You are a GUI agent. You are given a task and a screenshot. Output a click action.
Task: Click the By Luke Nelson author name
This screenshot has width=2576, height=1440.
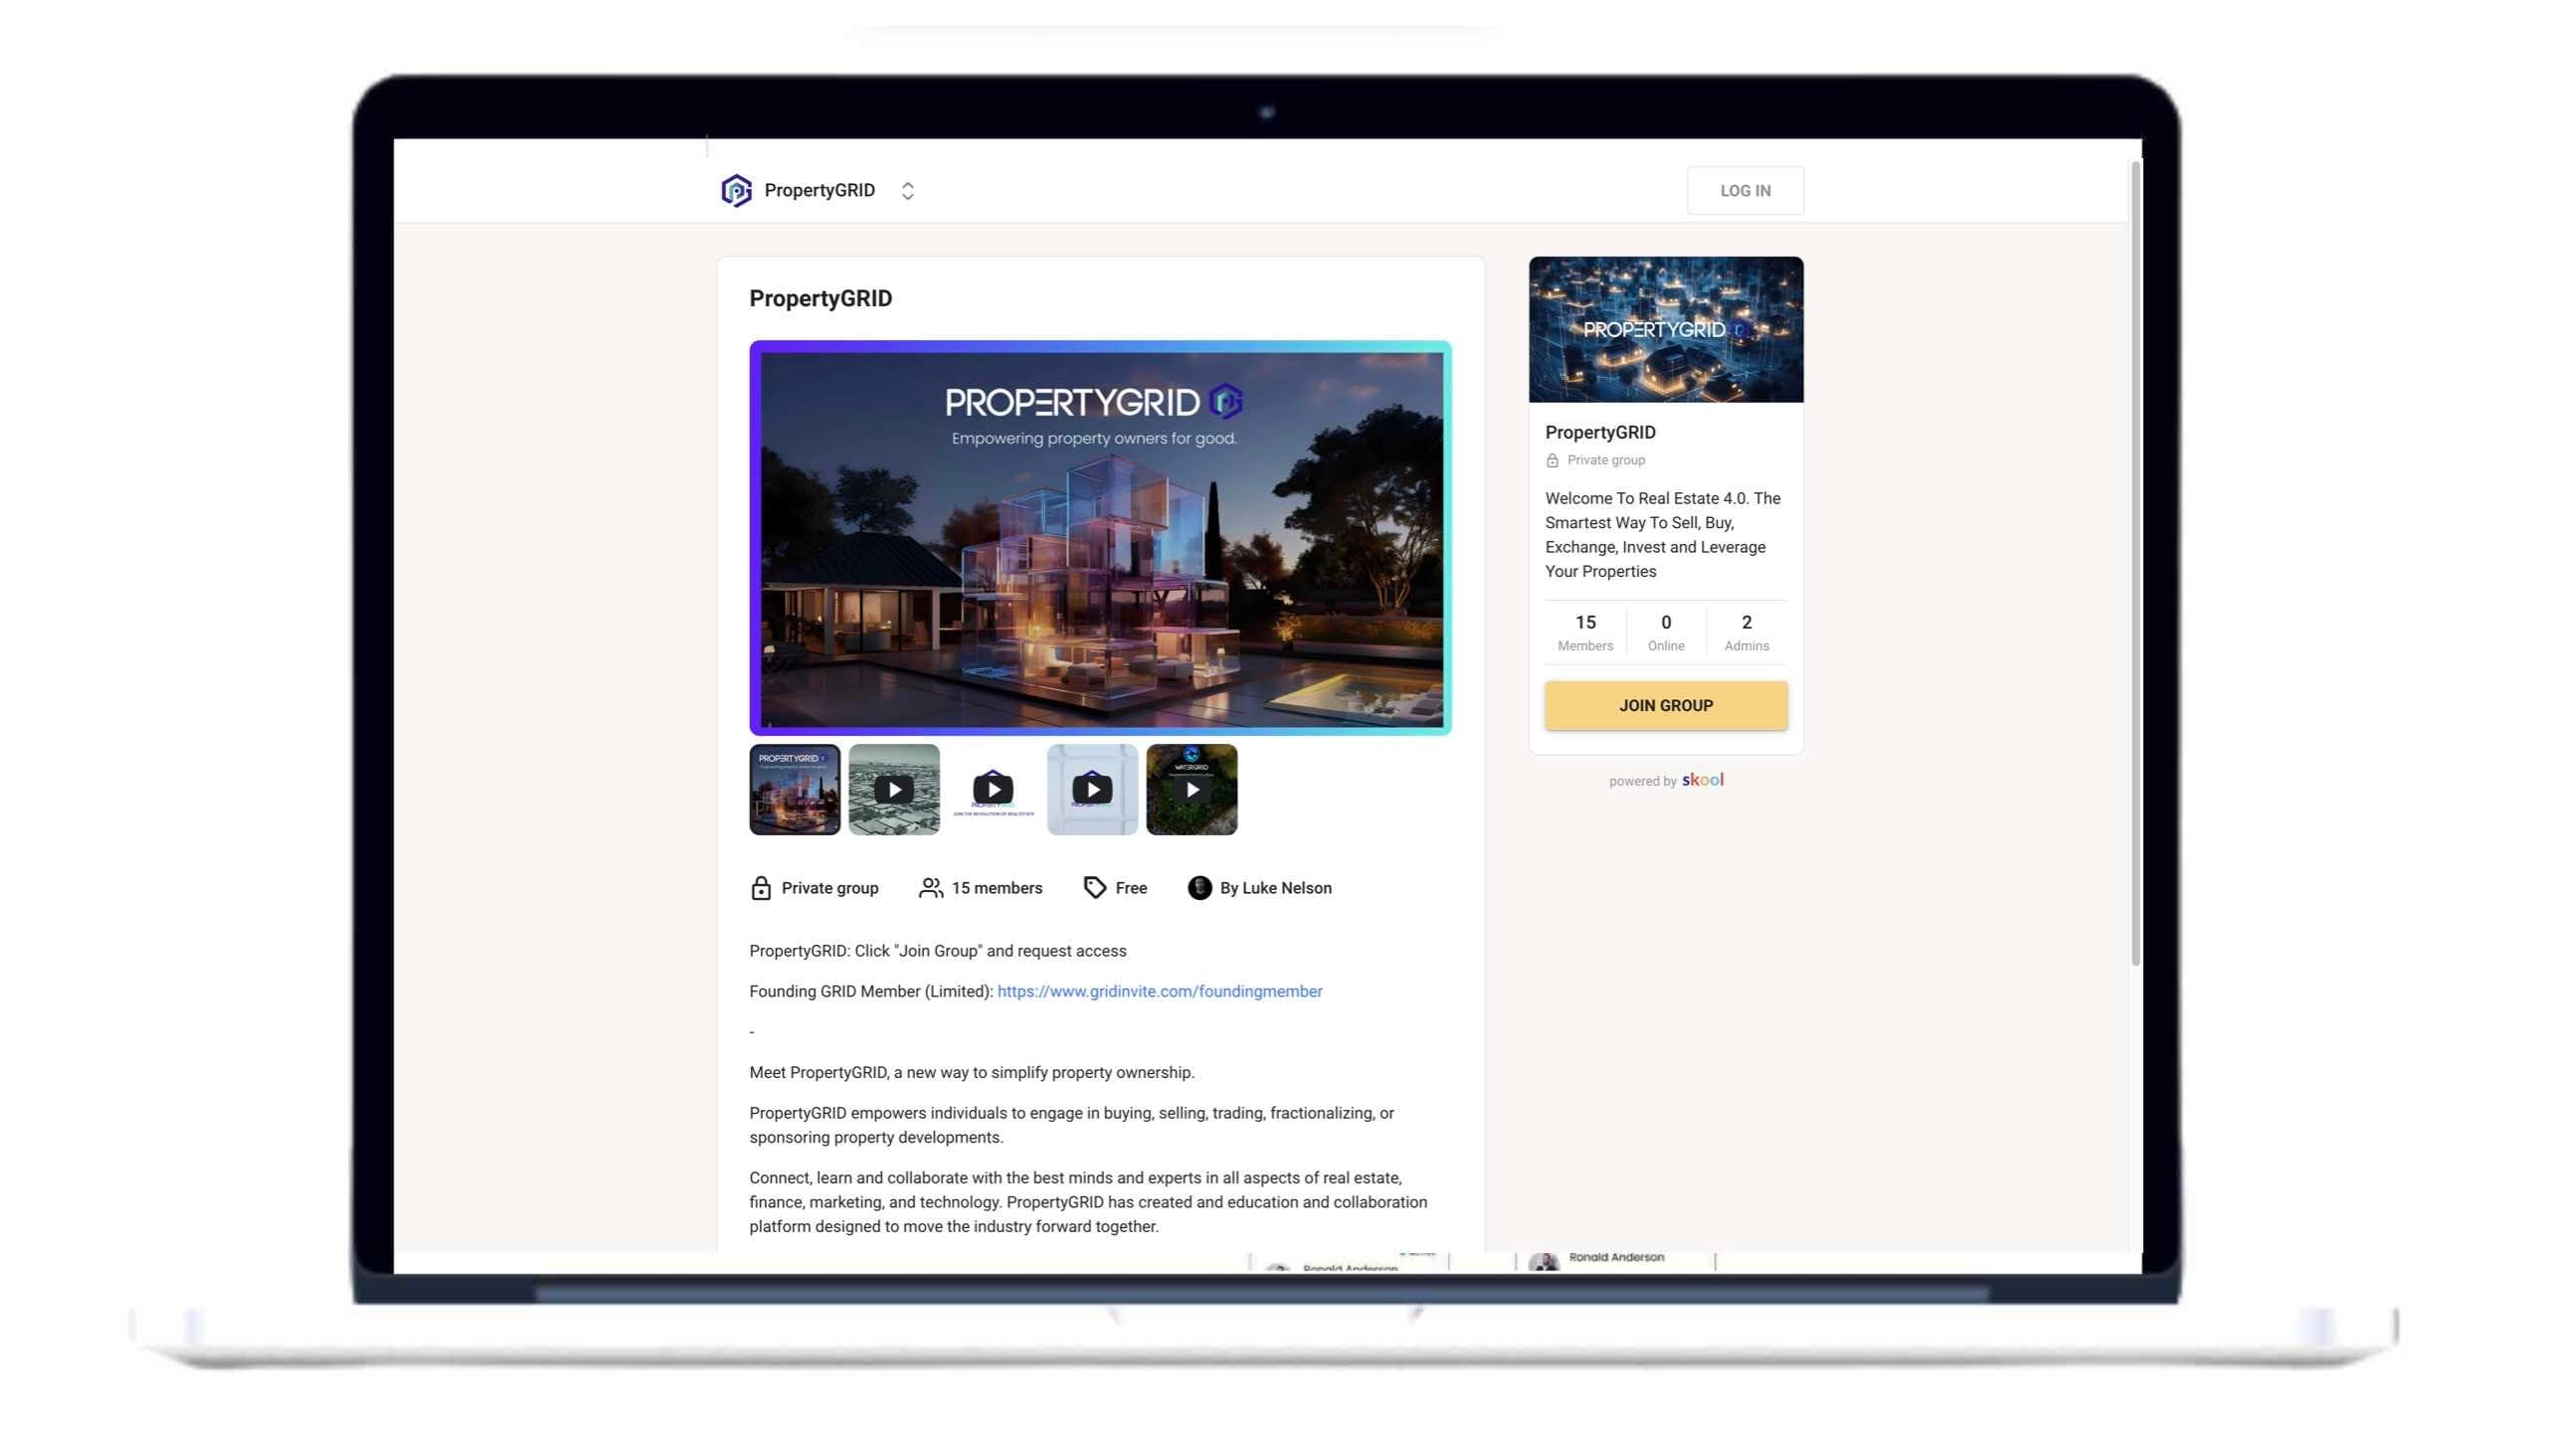1275,888
